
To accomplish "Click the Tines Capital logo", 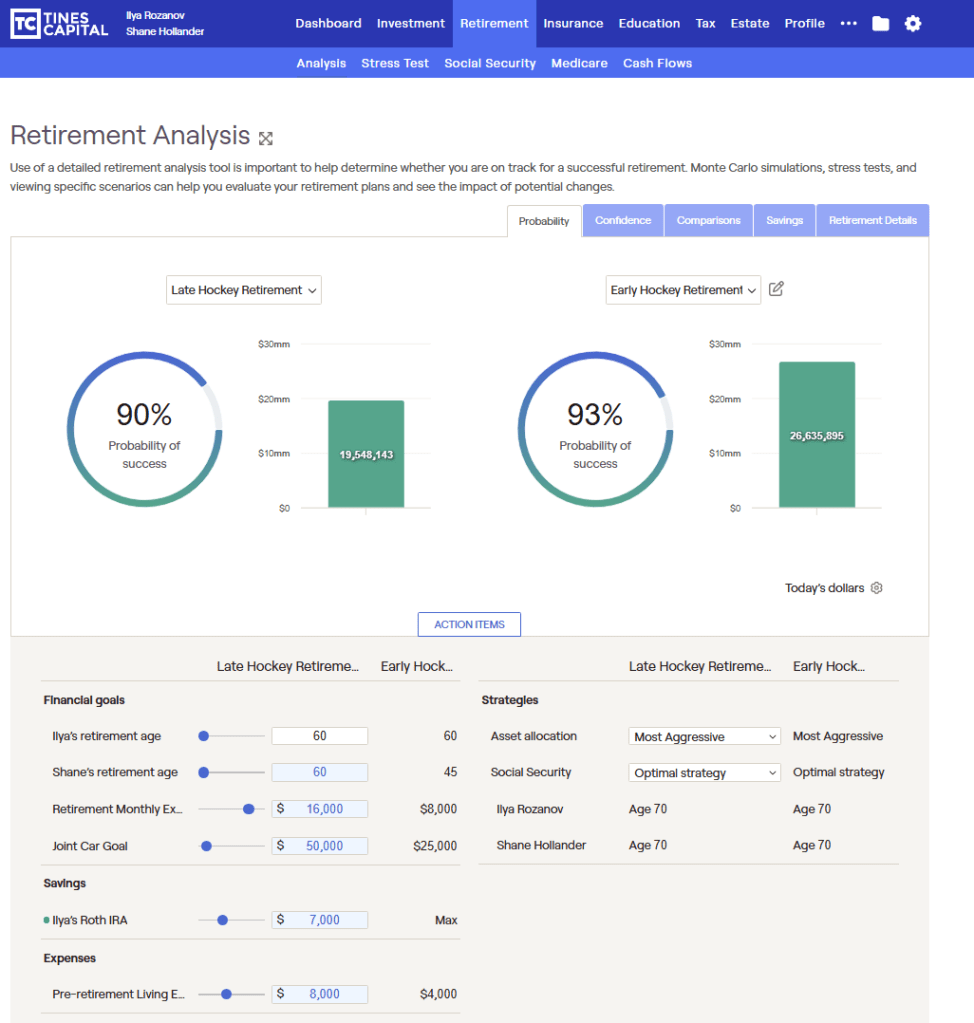I will click(59, 24).
